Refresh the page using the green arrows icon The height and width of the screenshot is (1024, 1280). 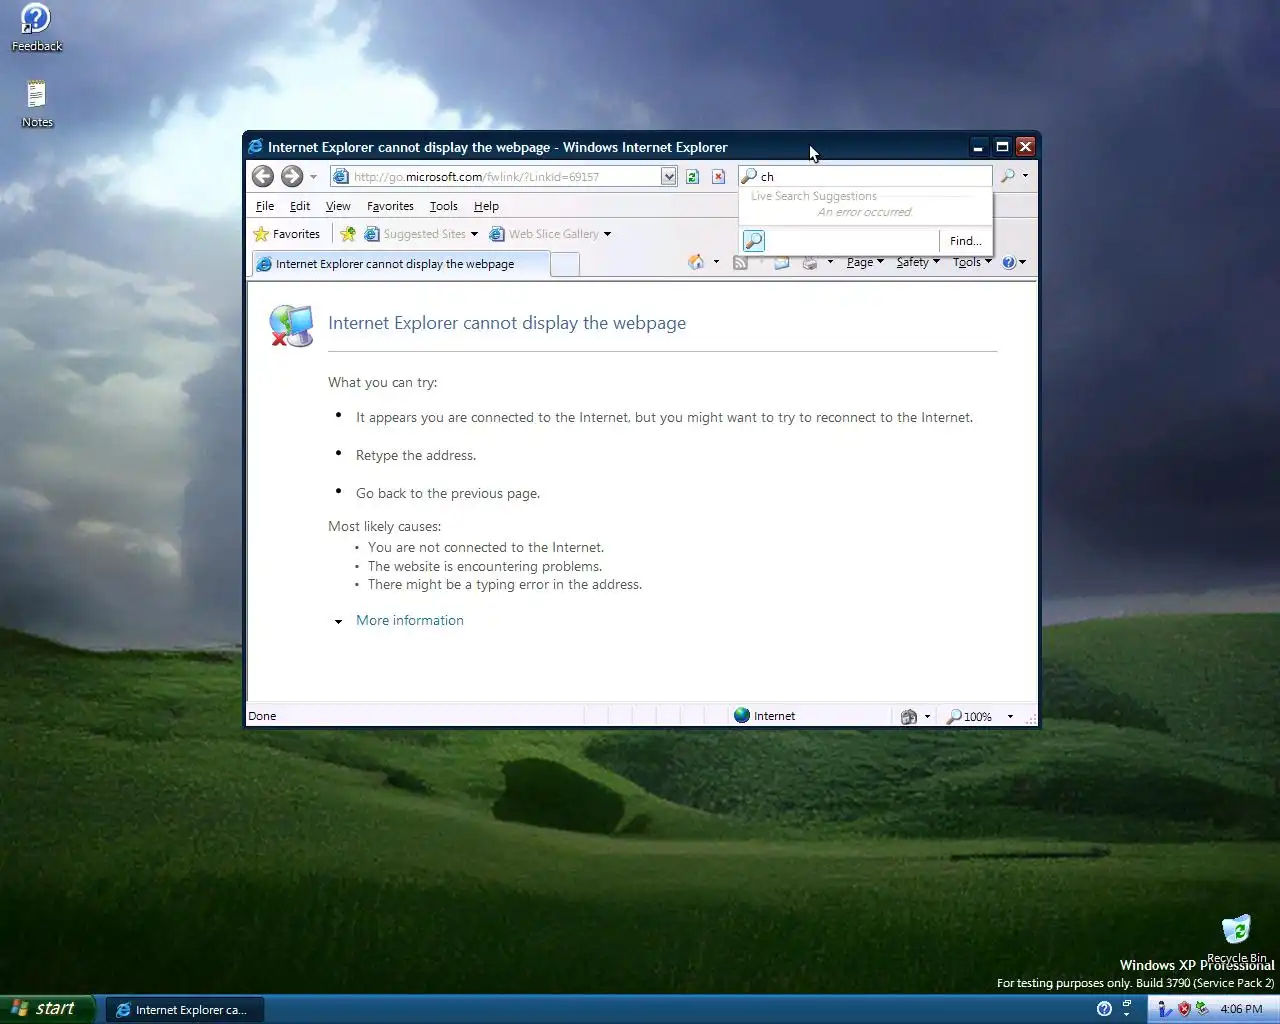pyautogui.click(x=692, y=177)
